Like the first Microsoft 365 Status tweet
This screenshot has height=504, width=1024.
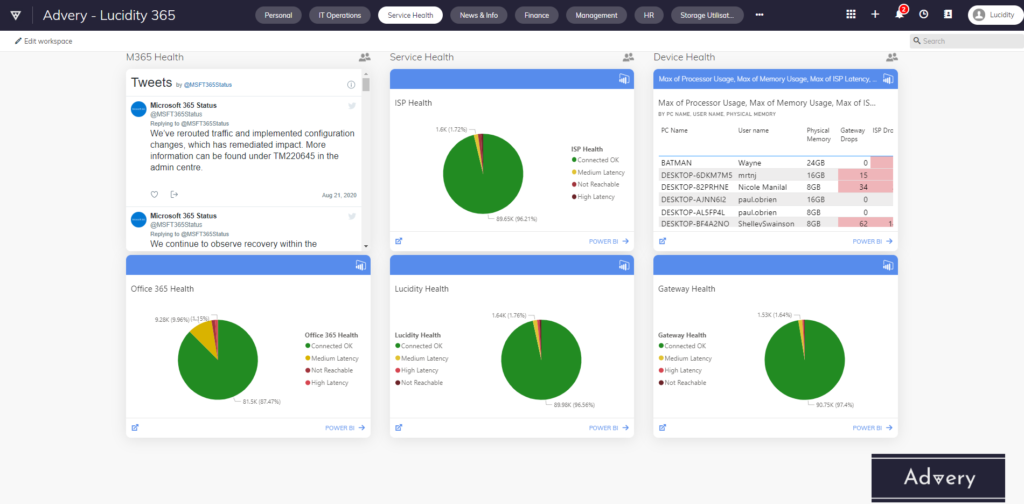155,194
